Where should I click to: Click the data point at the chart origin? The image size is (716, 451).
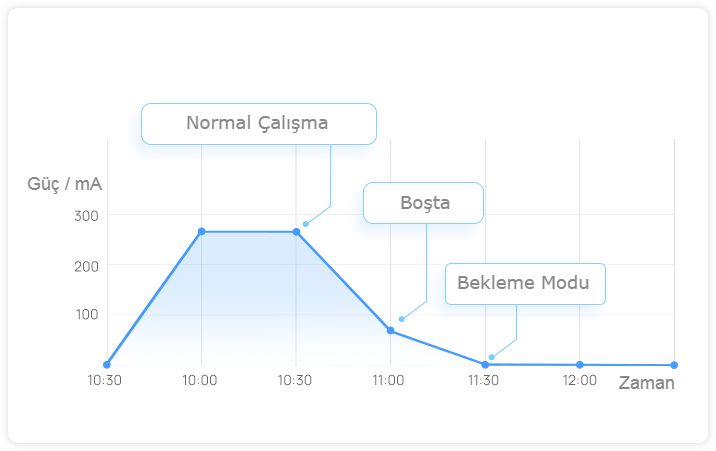point(107,364)
